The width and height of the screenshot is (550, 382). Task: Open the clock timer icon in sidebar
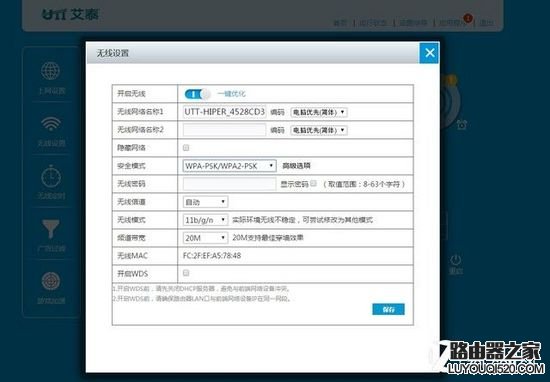click(51, 176)
